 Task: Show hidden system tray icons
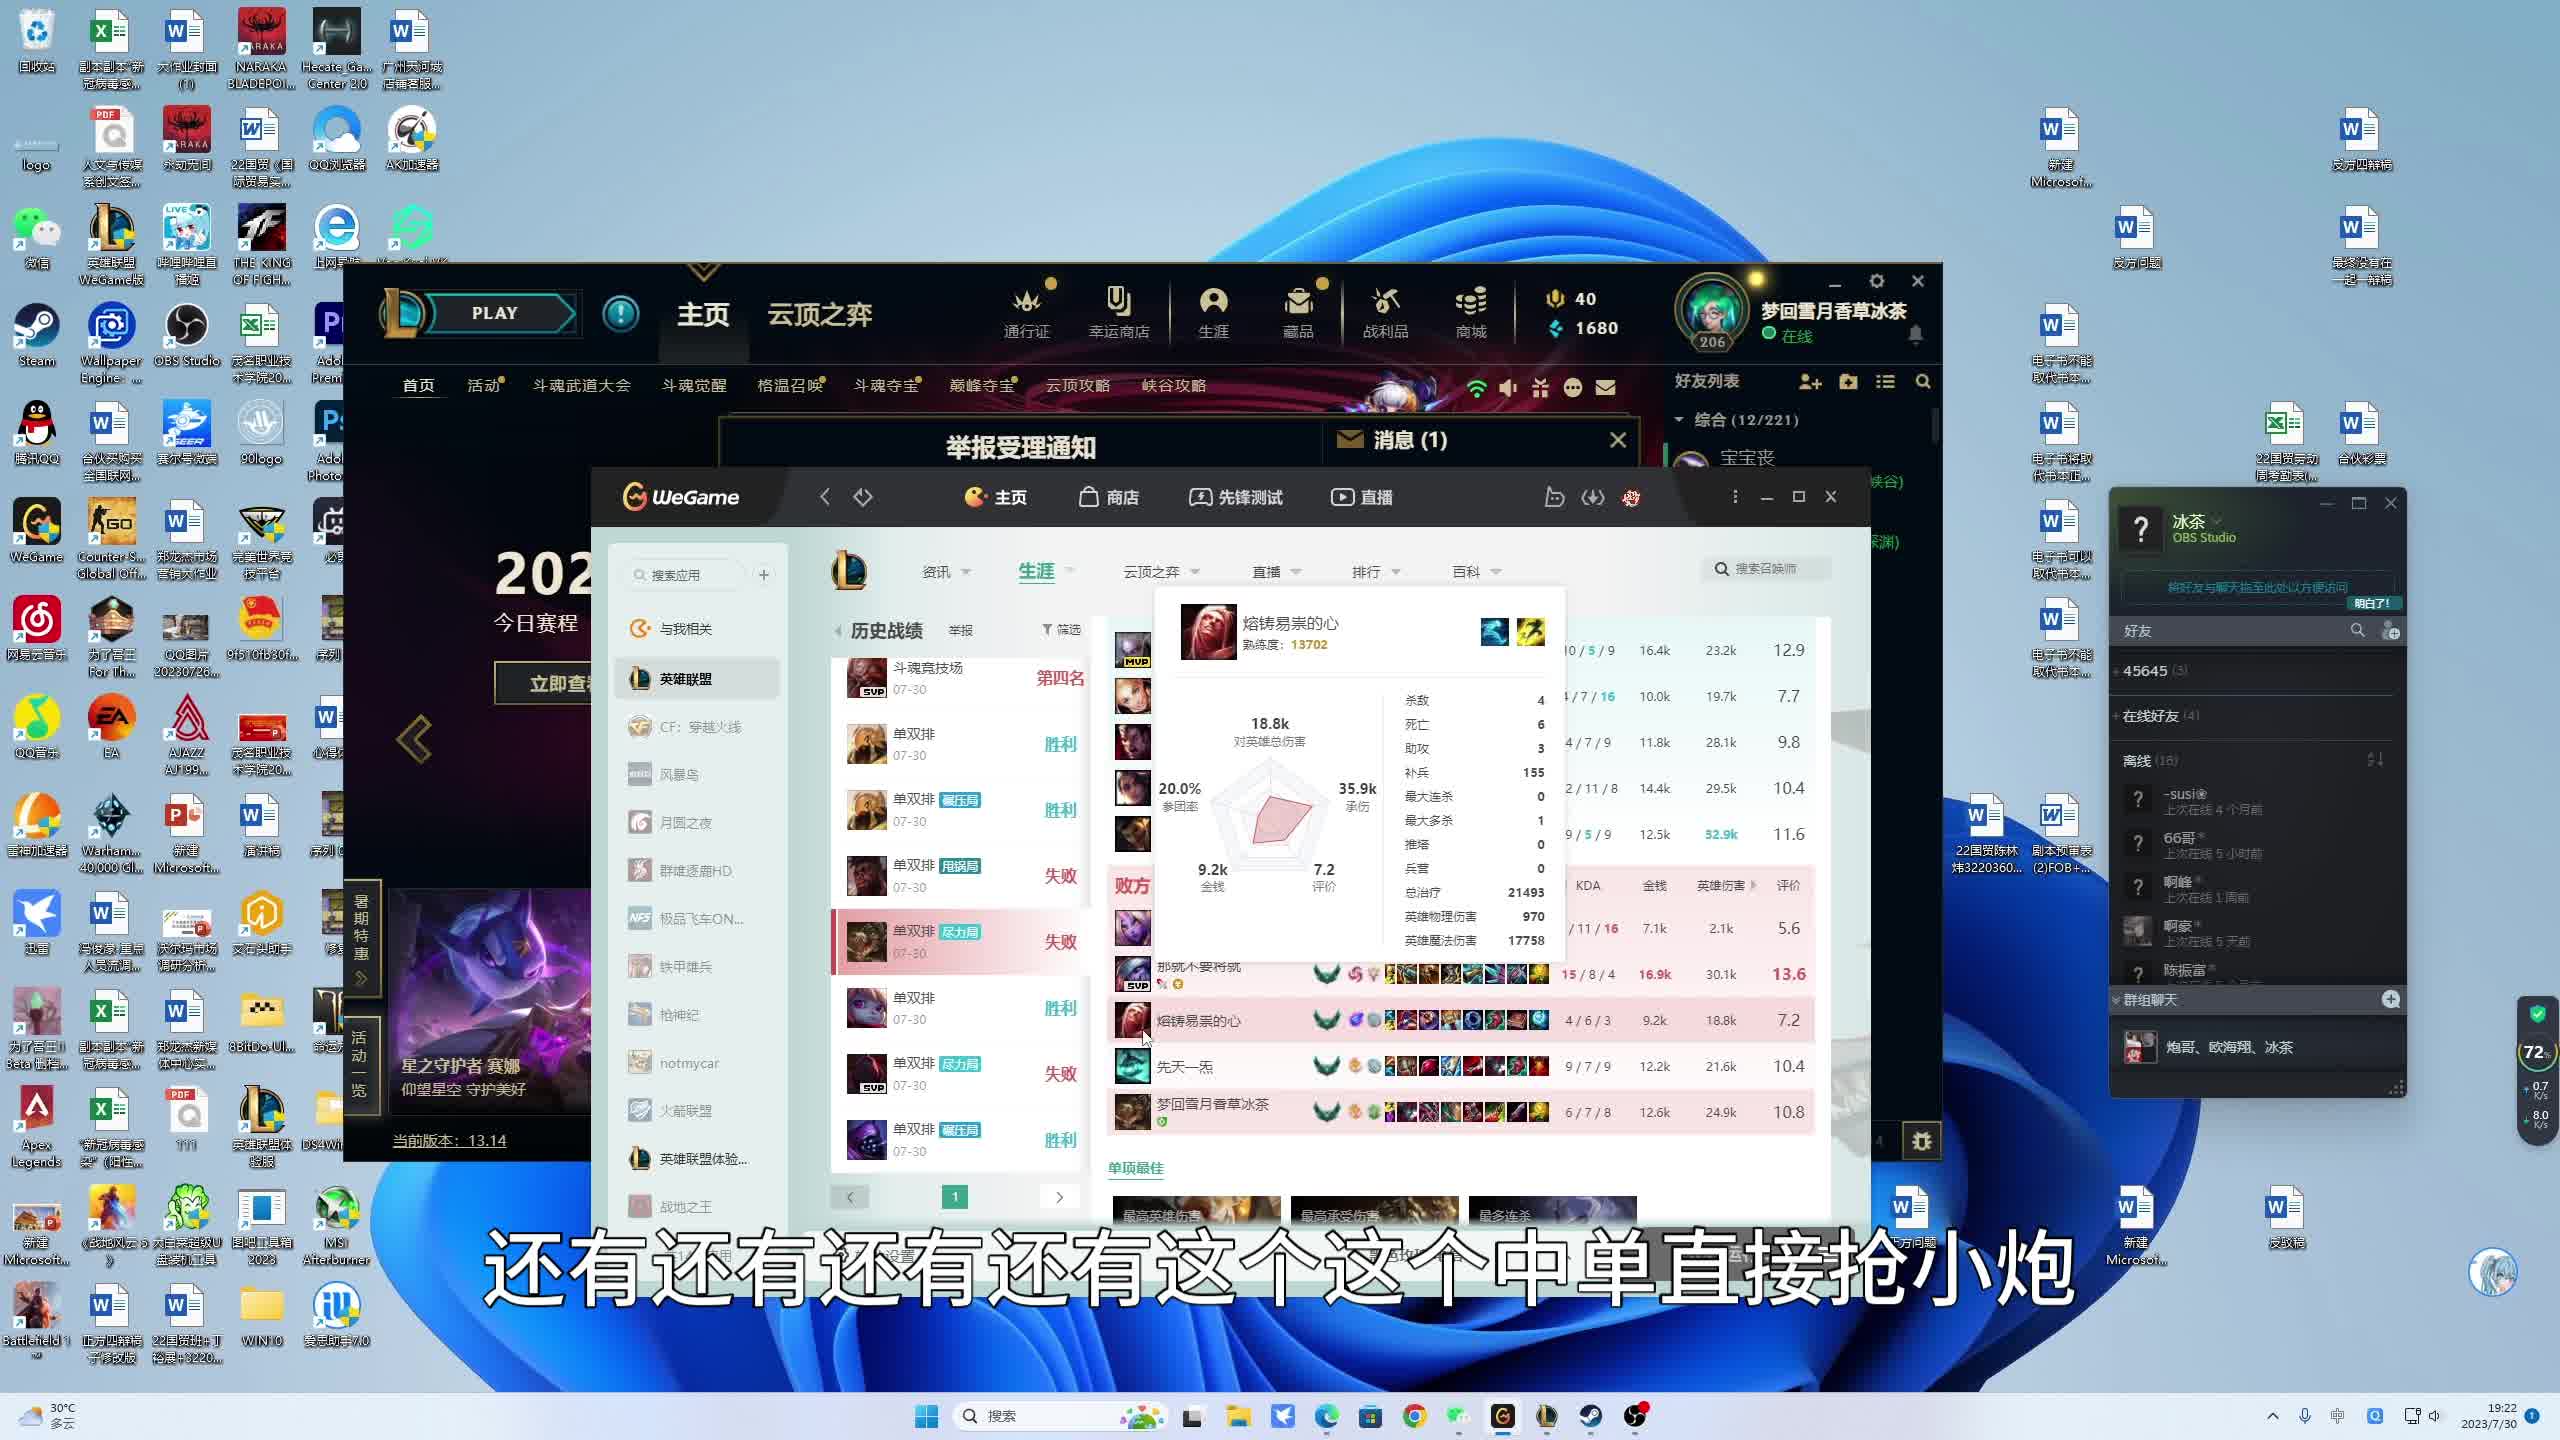2273,1417
